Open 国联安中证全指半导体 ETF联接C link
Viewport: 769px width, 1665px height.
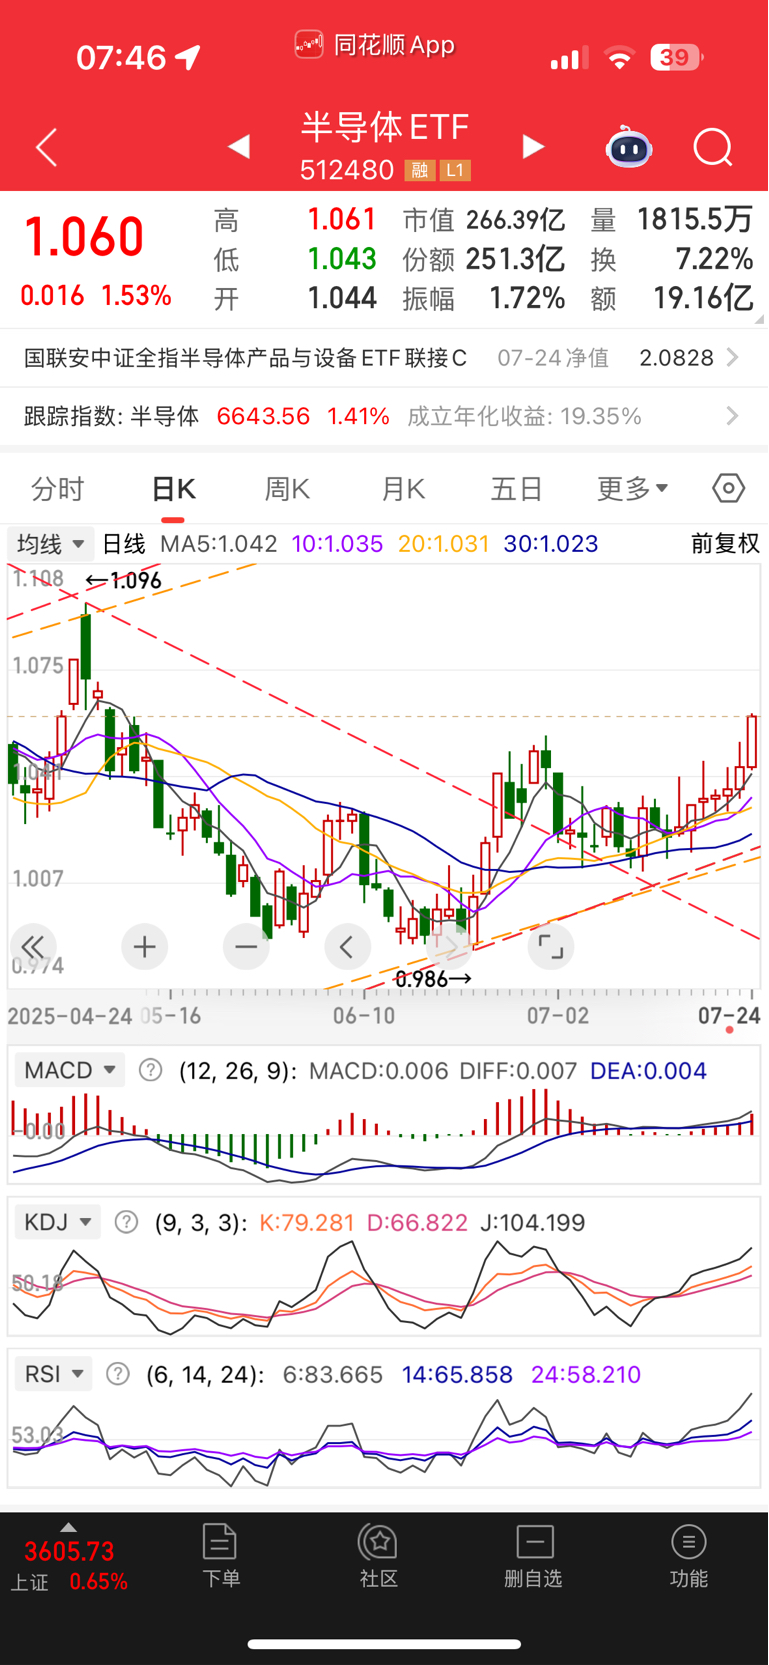(246, 358)
